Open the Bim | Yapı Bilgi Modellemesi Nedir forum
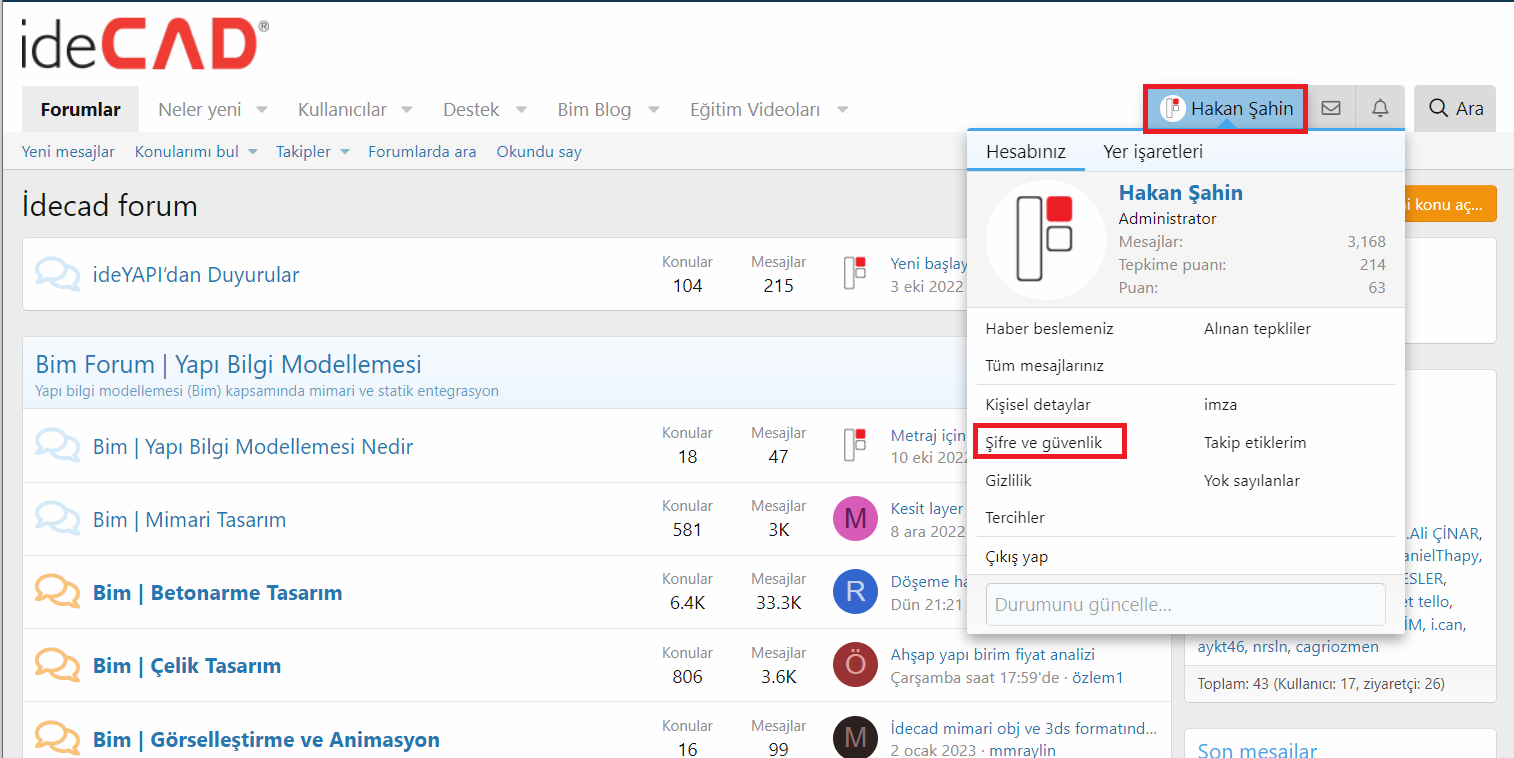The height and width of the screenshot is (758, 1514). pos(253,446)
